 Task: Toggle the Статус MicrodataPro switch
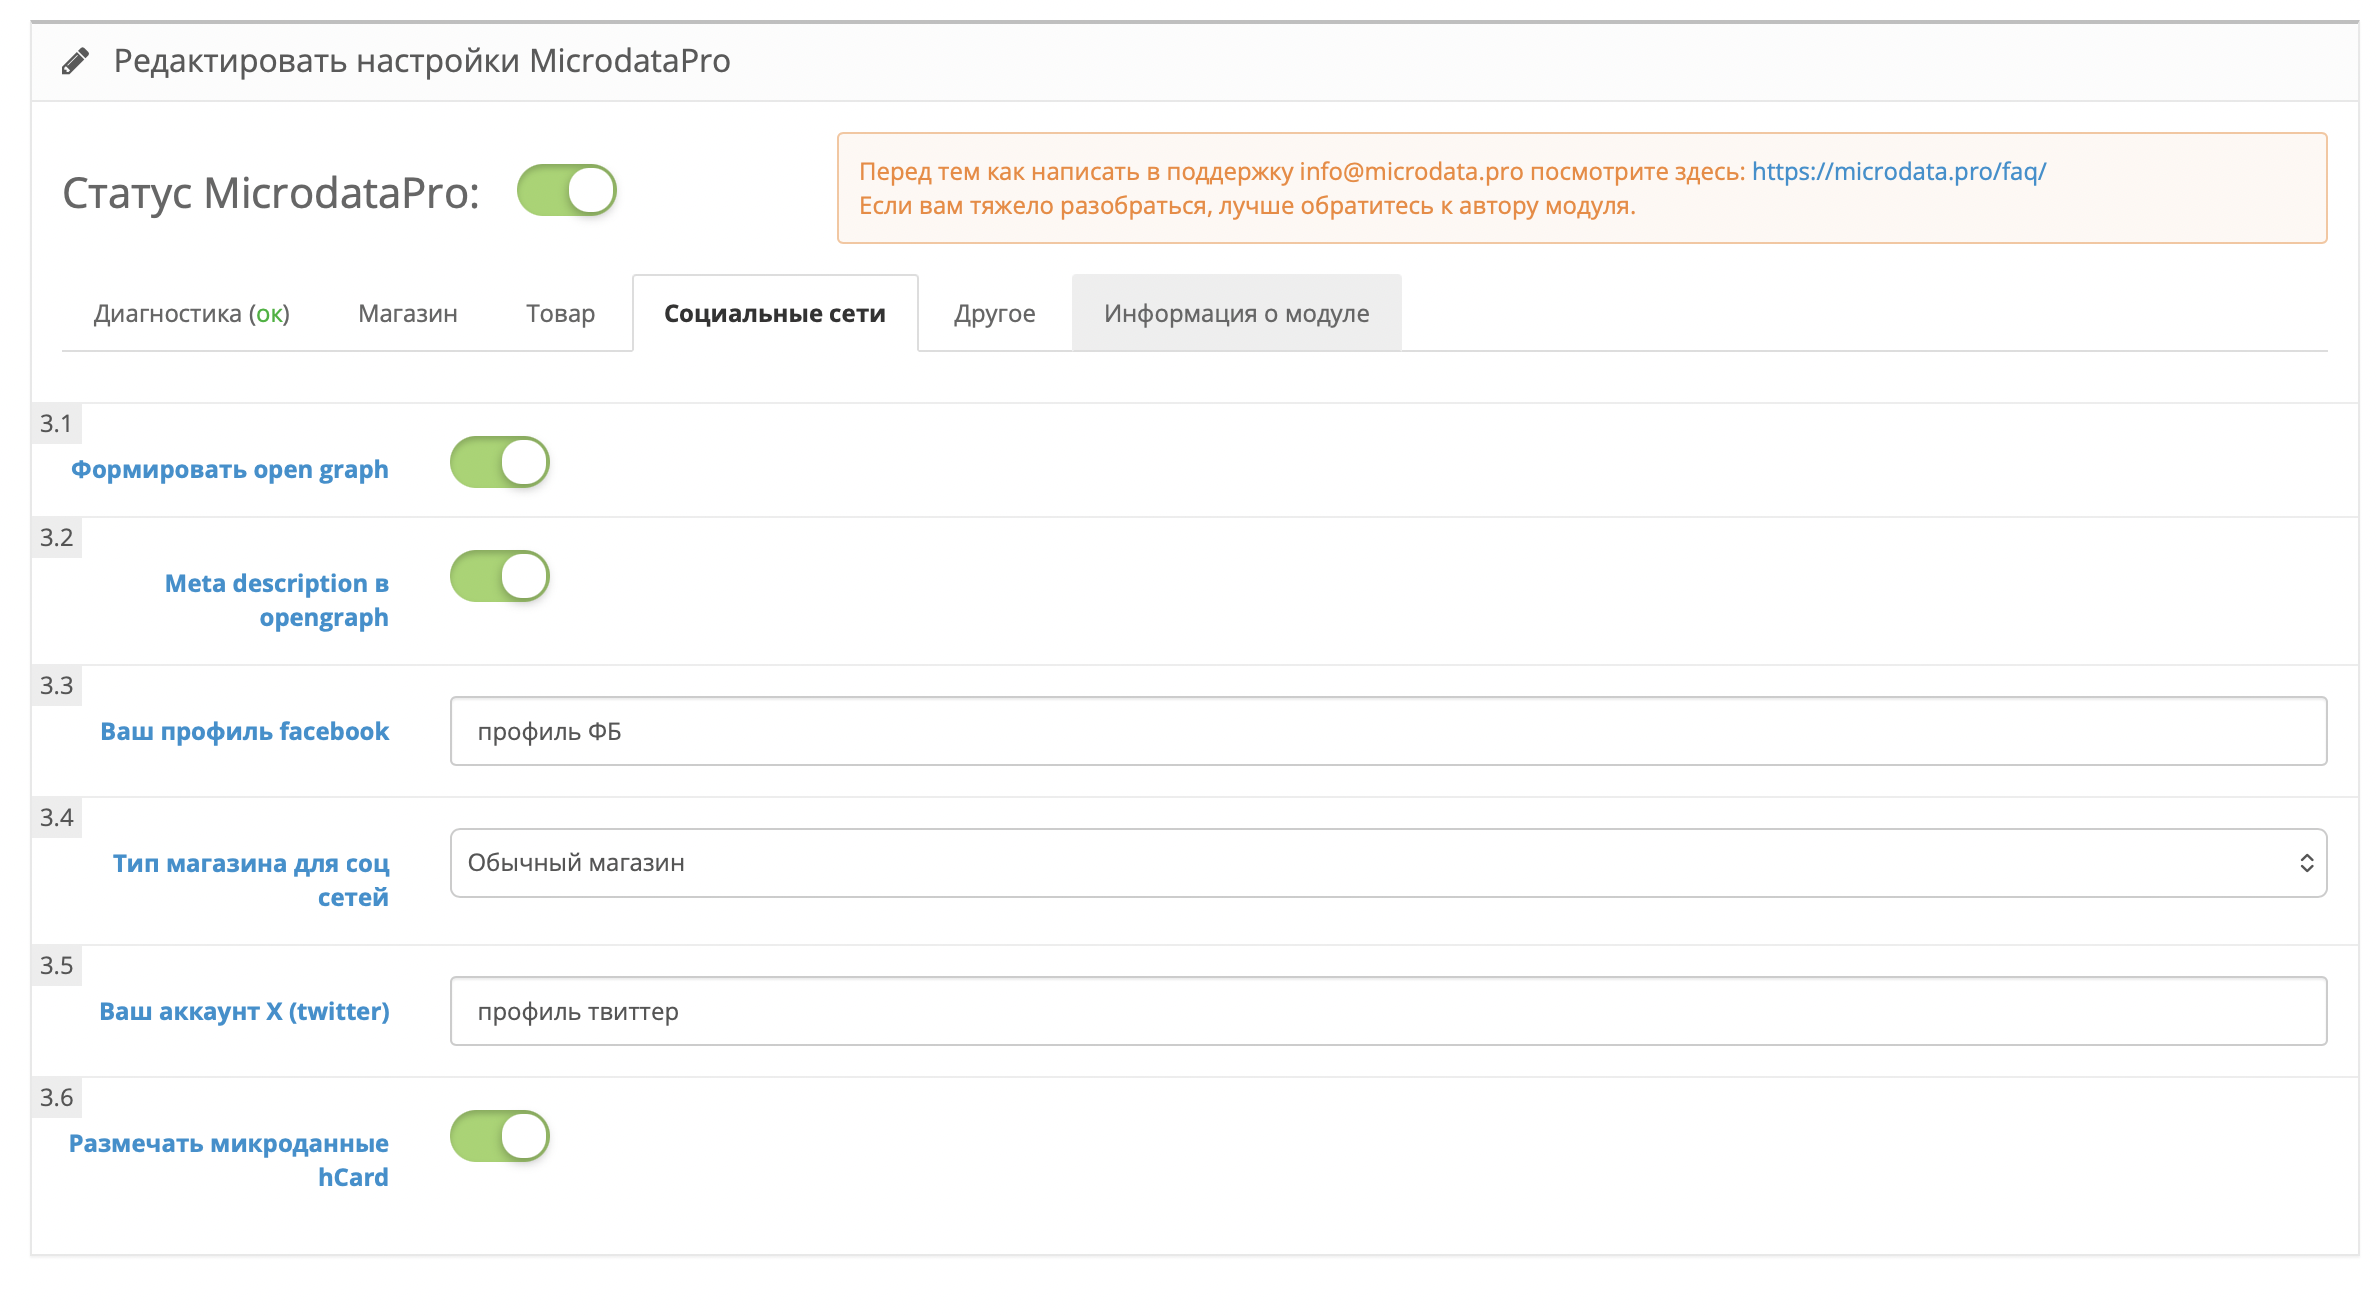pyautogui.click(x=567, y=190)
